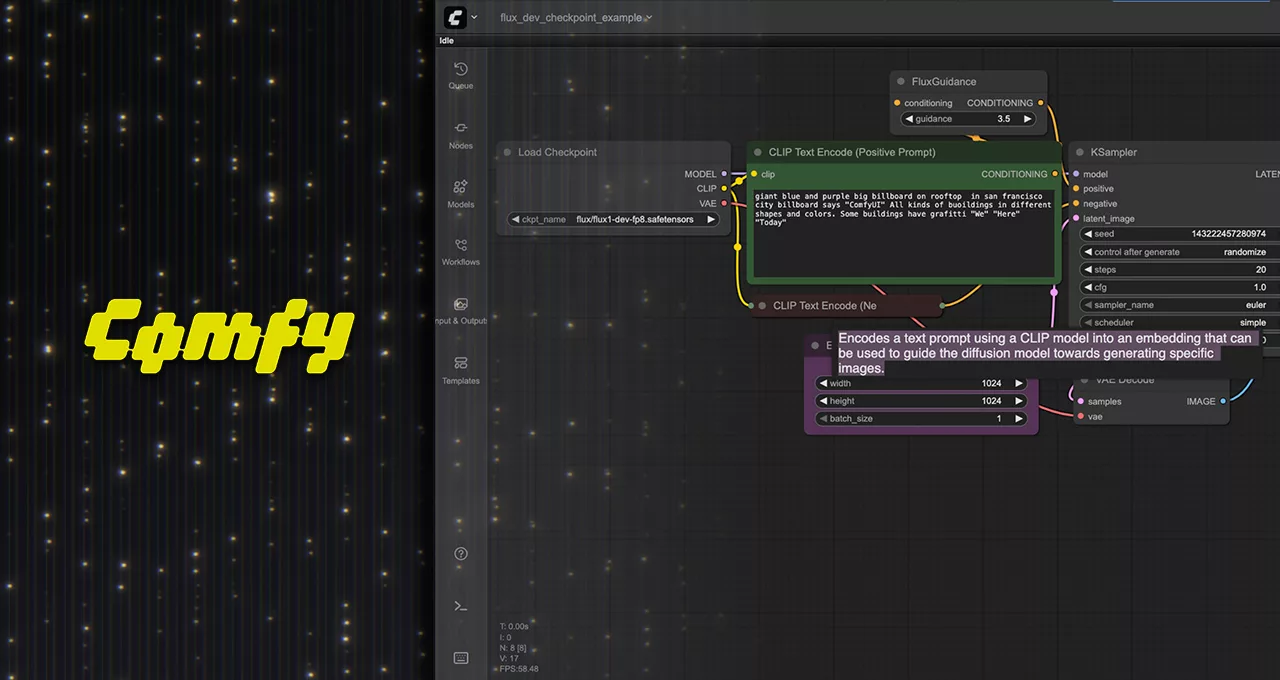Image resolution: width=1280 pixels, height=680 pixels.
Task: Open the Nodes library panel
Action: tap(460, 134)
